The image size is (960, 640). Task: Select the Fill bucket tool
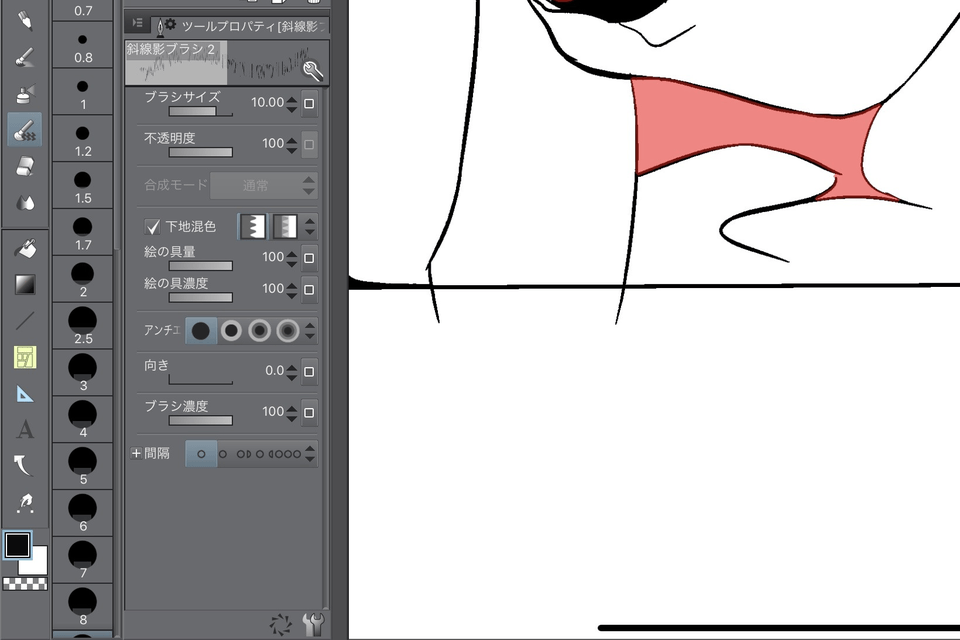[24, 248]
